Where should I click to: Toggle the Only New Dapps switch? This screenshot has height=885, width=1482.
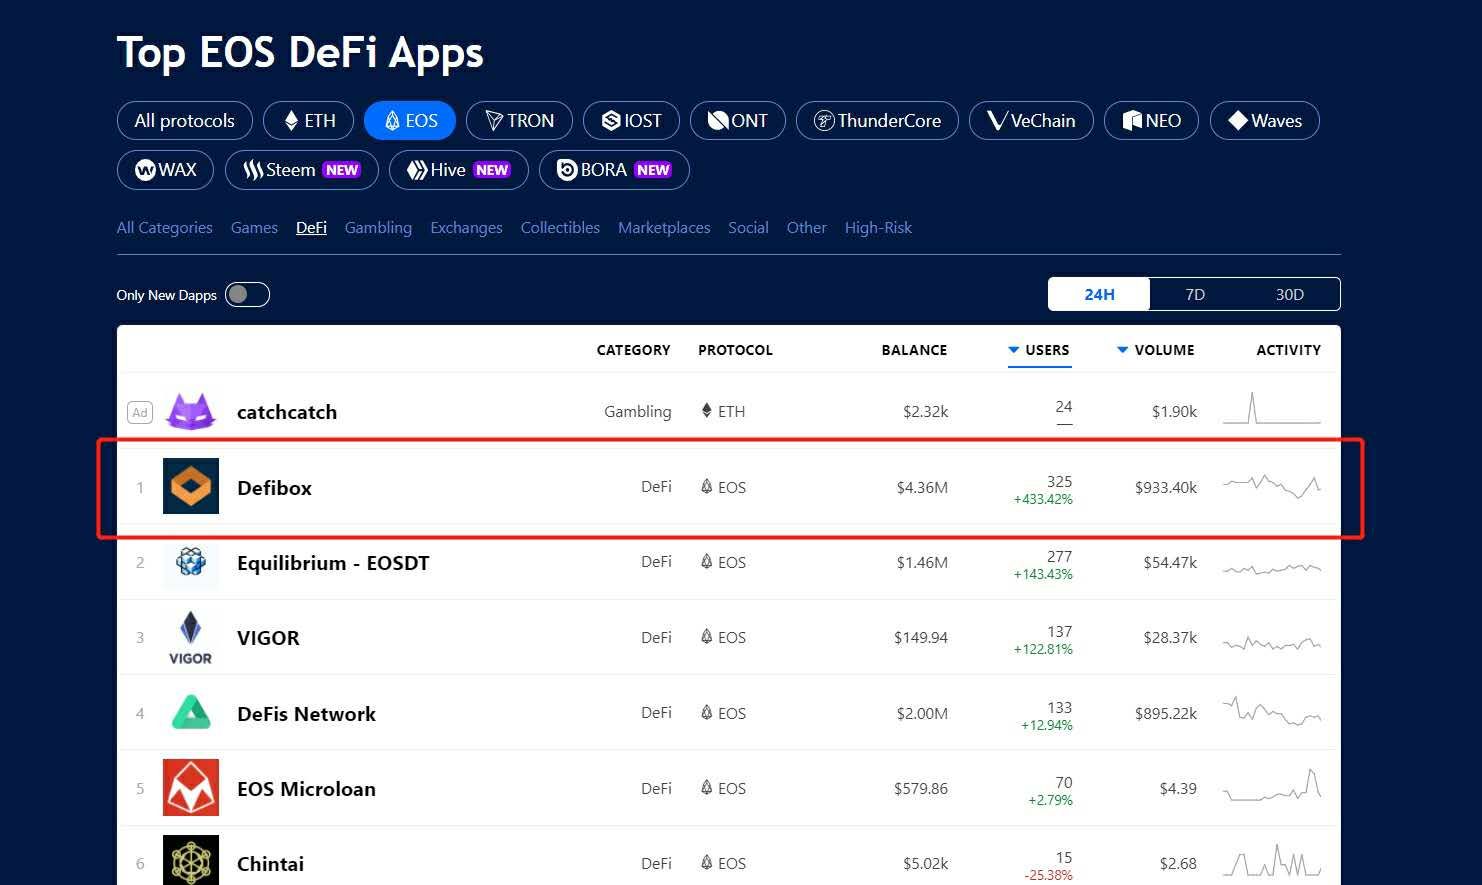pyautogui.click(x=247, y=294)
